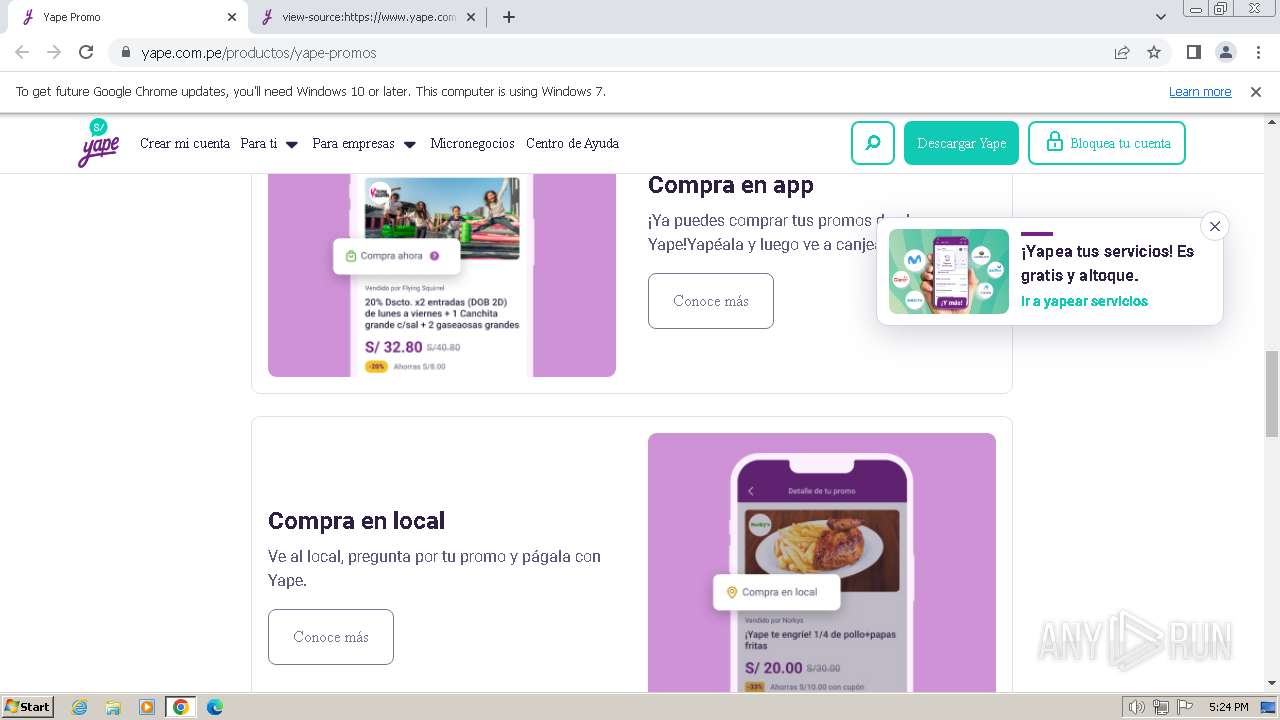
Task: Click the Bloquea tu cuenta button
Action: click(x=1107, y=143)
